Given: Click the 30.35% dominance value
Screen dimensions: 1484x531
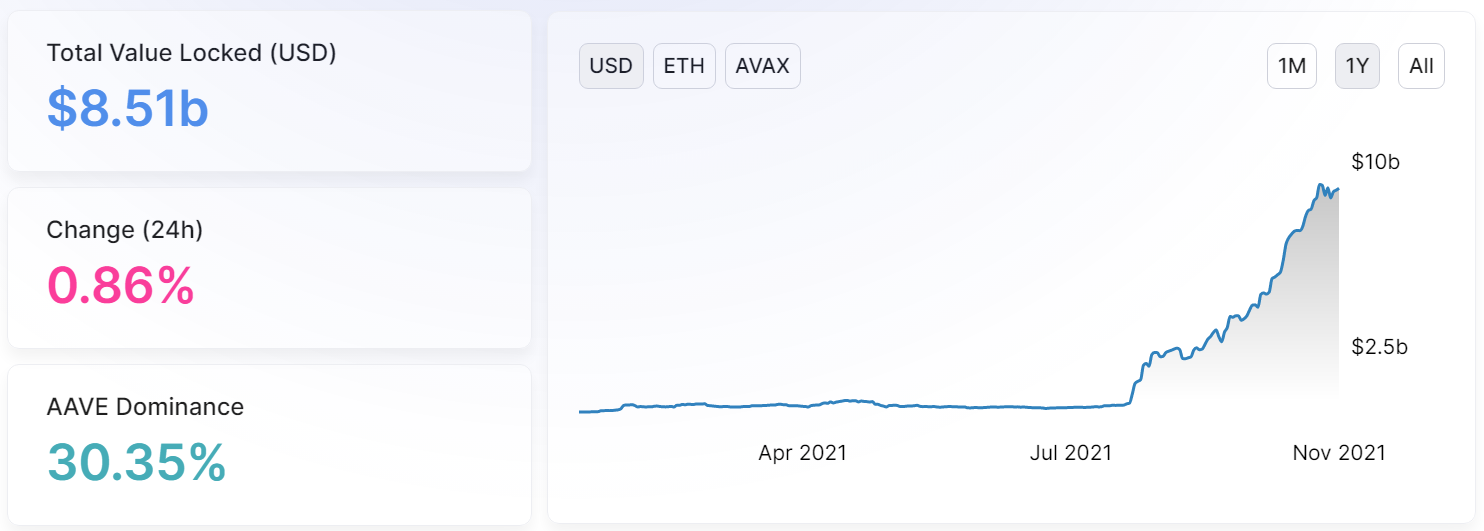Looking at the screenshot, I should pyautogui.click(x=136, y=462).
